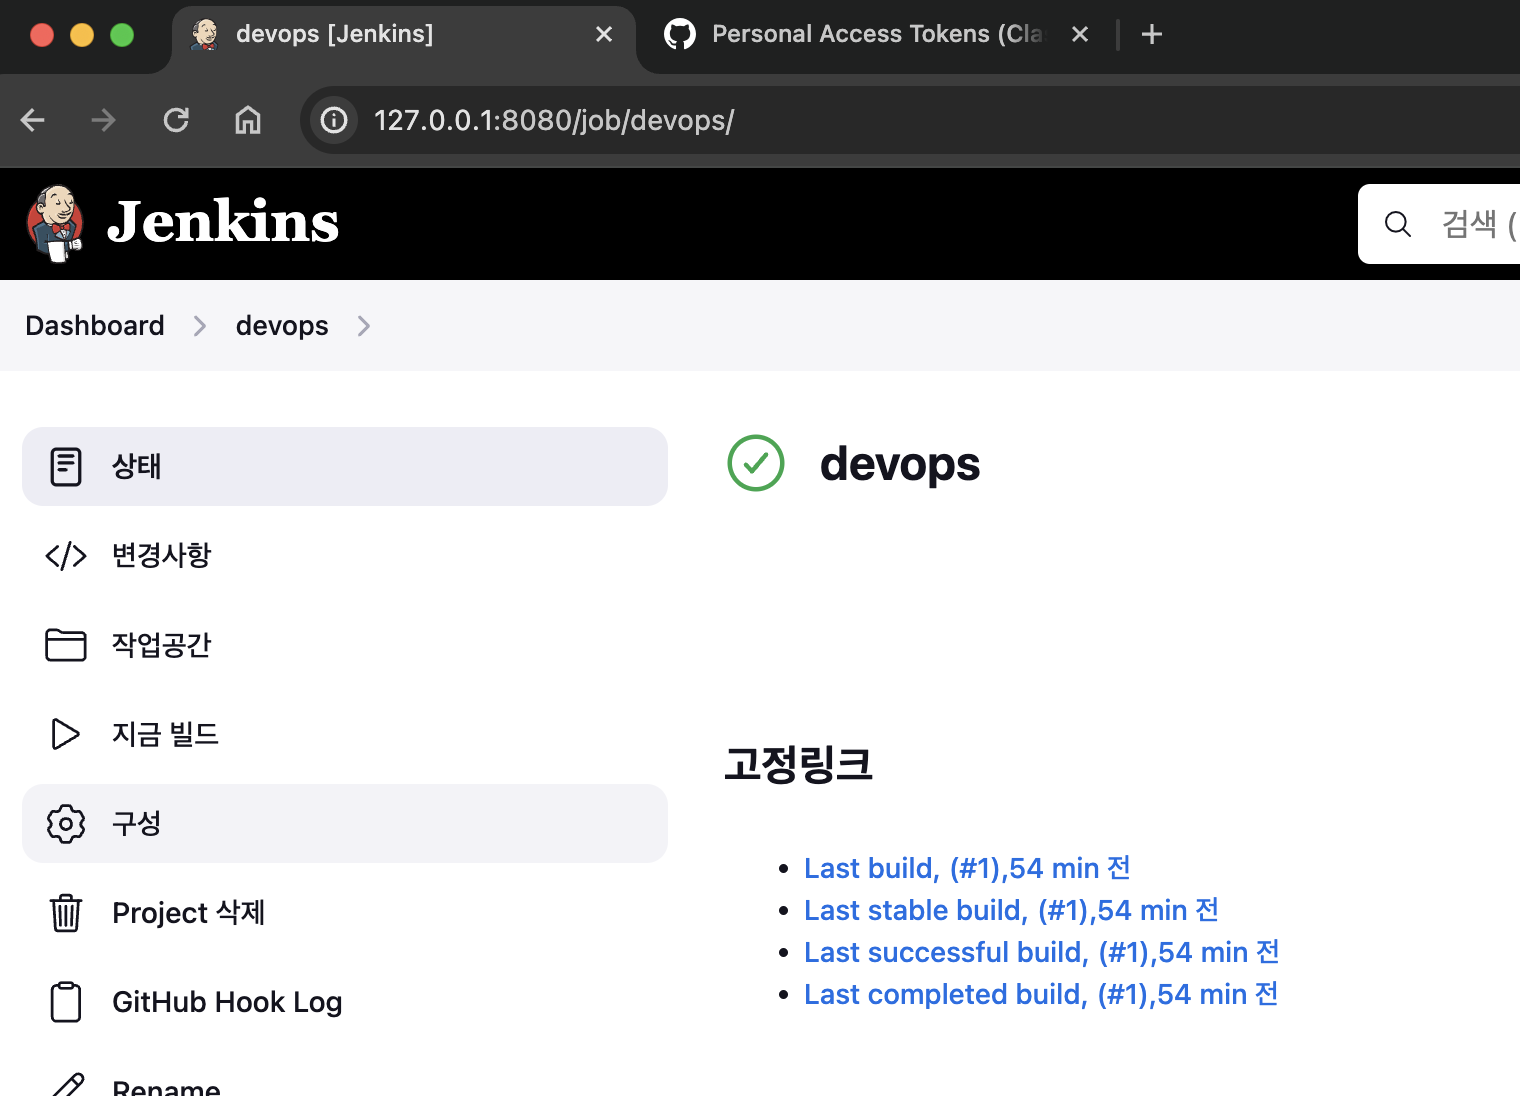Open the devops breadcrumb link

point(282,326)
